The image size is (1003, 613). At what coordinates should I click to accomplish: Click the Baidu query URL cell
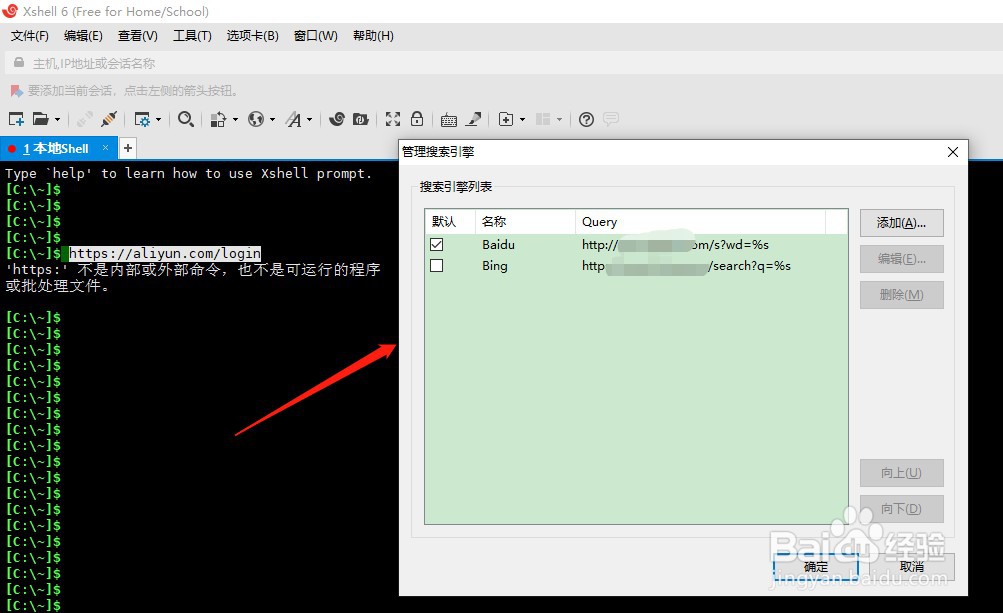(675, 244)
